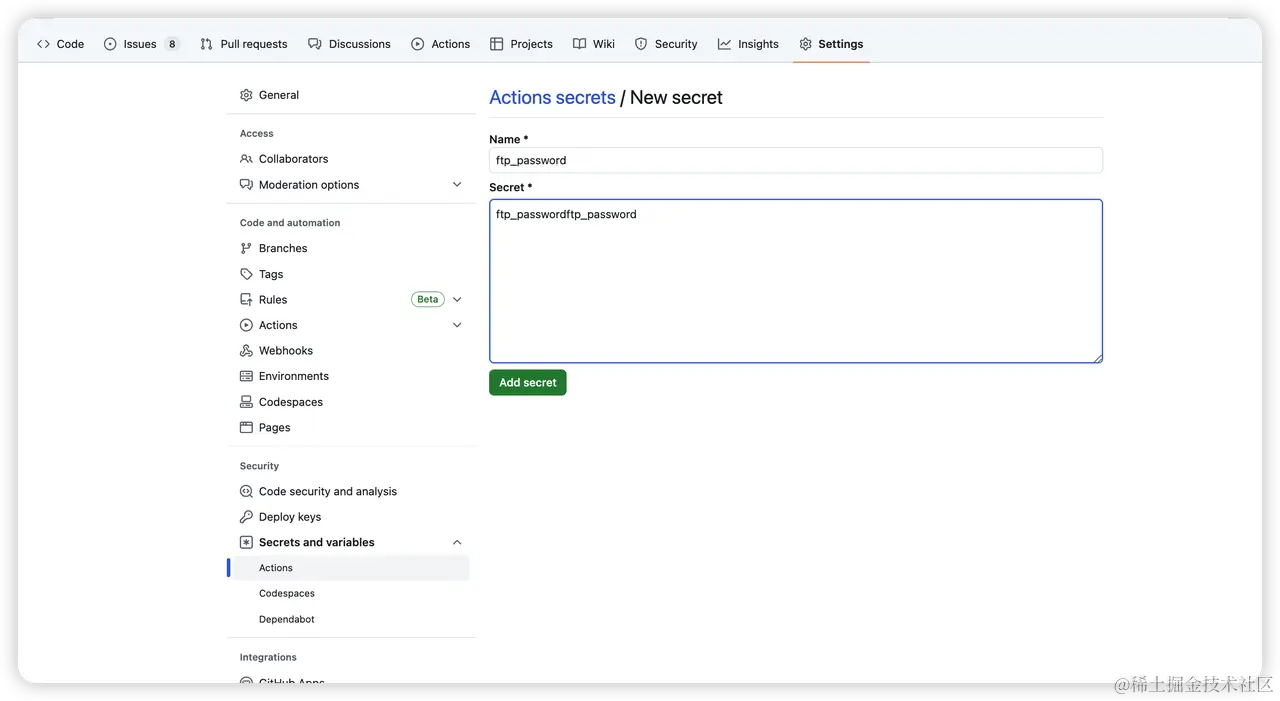Open the Security tab
The width and height of the screenshot is (1280, 701).
666,44
